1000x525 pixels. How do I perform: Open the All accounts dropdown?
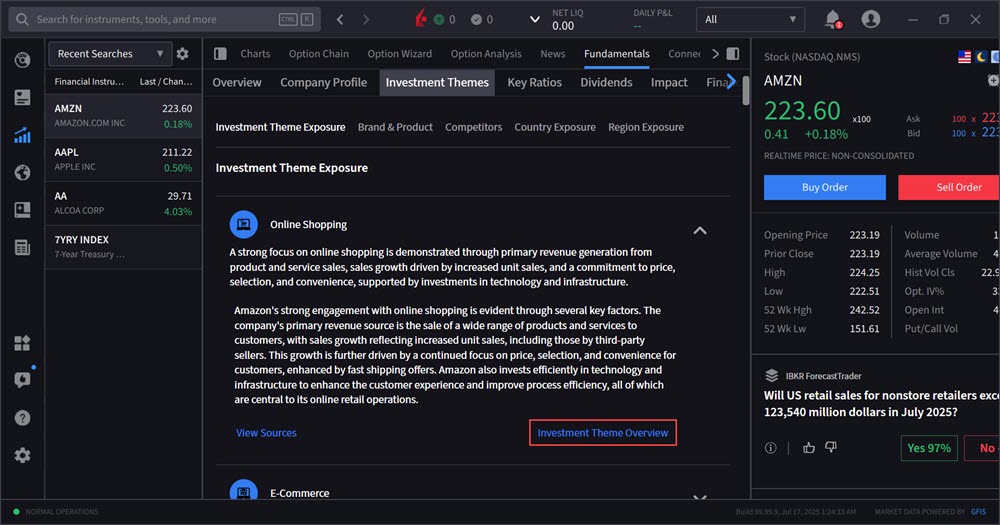[751, 19]
